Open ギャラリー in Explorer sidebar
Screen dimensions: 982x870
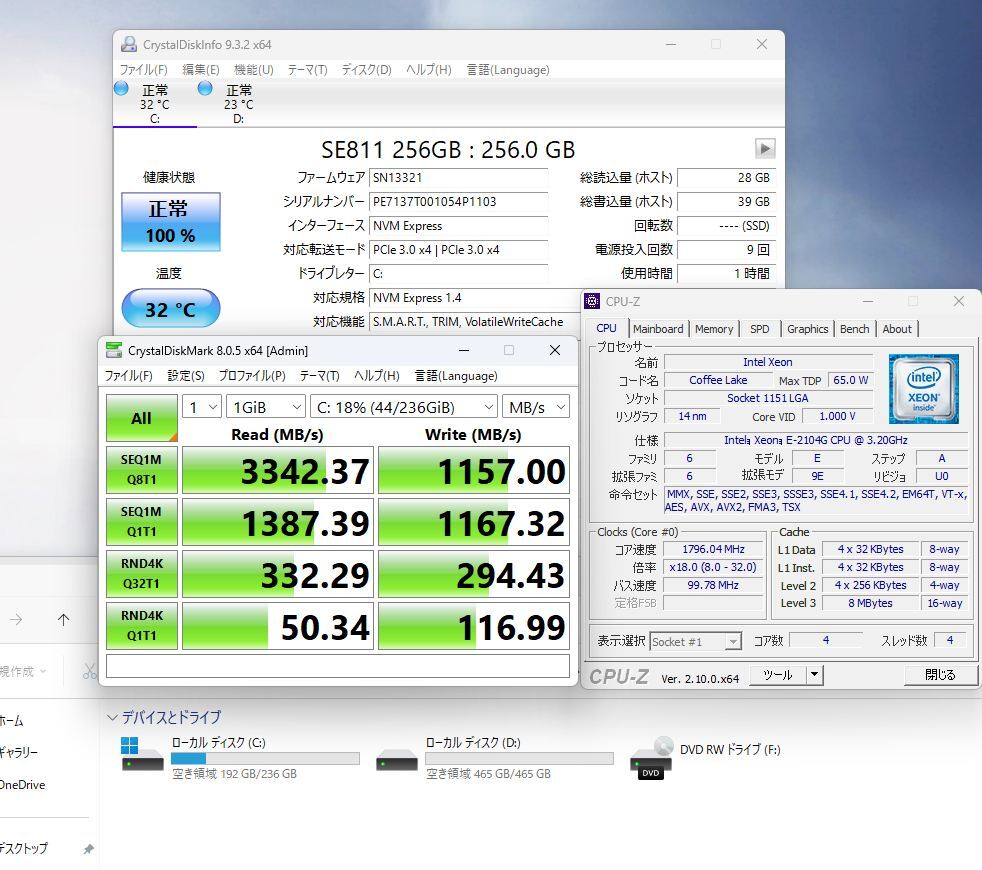pyautogui.click(x=19, y=752)
